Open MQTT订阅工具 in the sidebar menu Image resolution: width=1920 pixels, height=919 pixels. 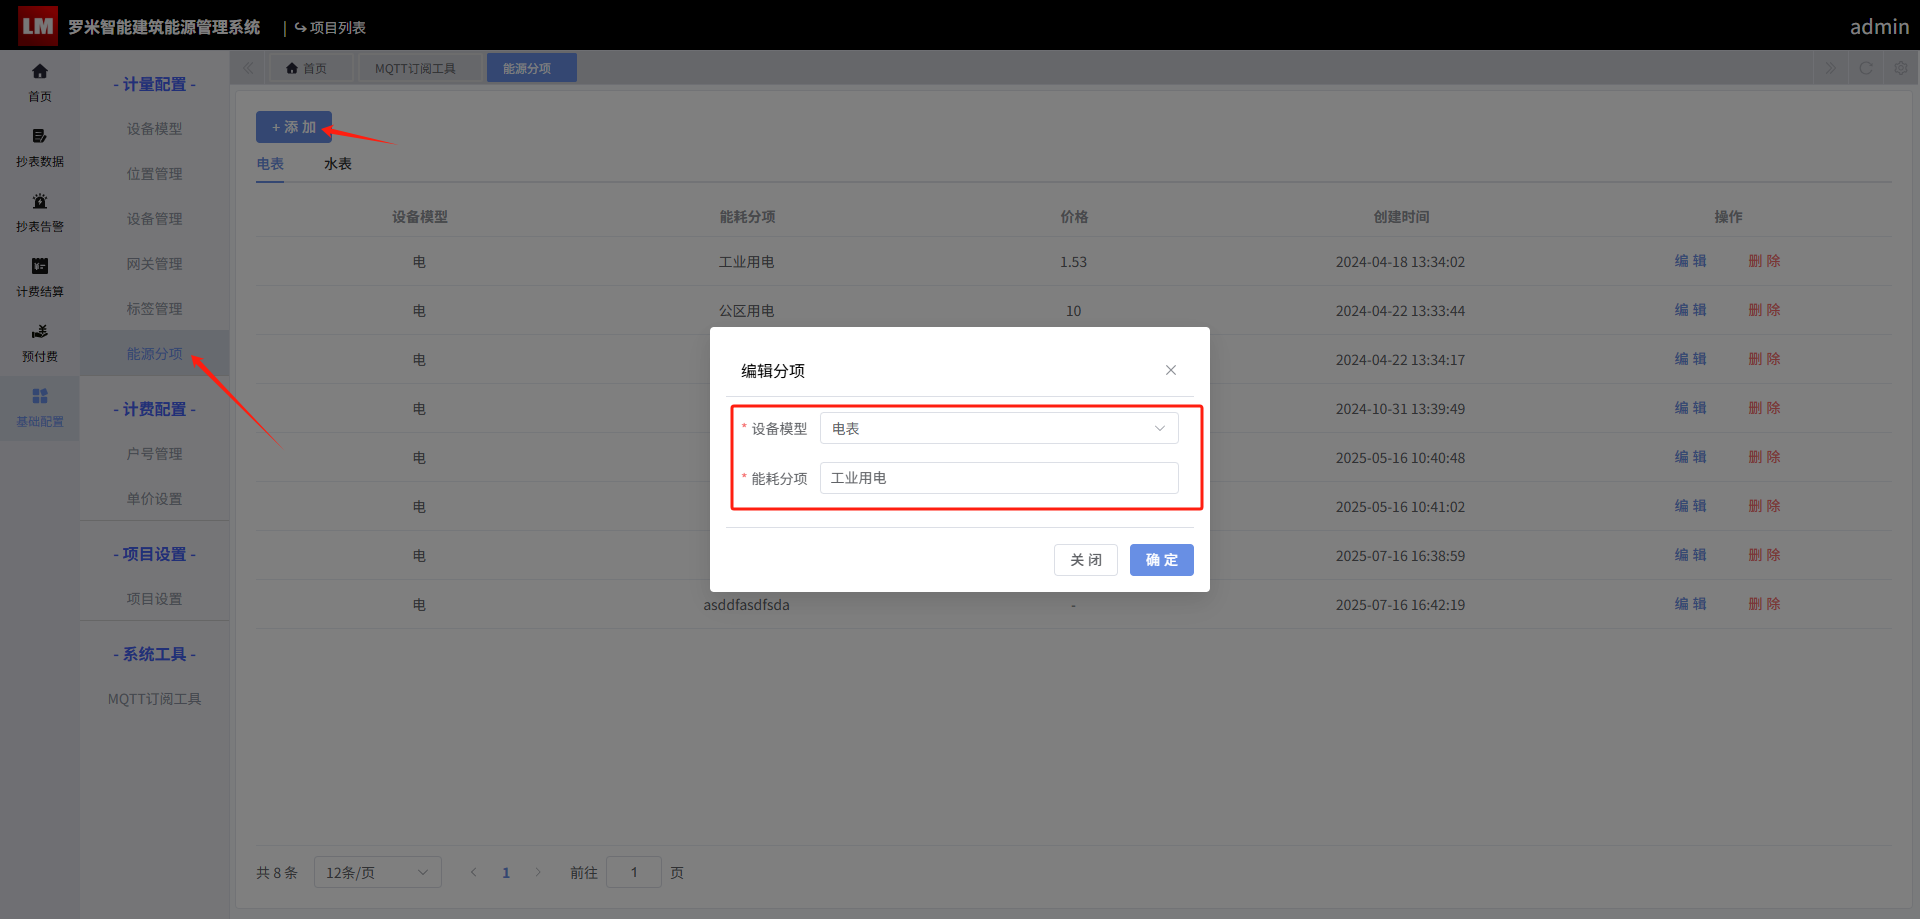coord(155,699)
